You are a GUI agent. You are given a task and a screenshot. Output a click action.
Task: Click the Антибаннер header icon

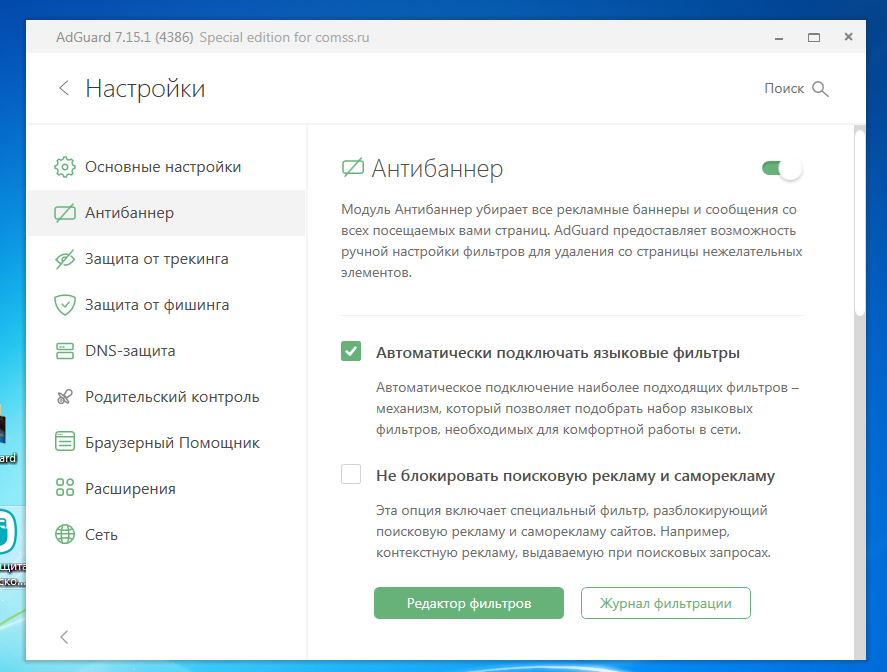[352, 168]
